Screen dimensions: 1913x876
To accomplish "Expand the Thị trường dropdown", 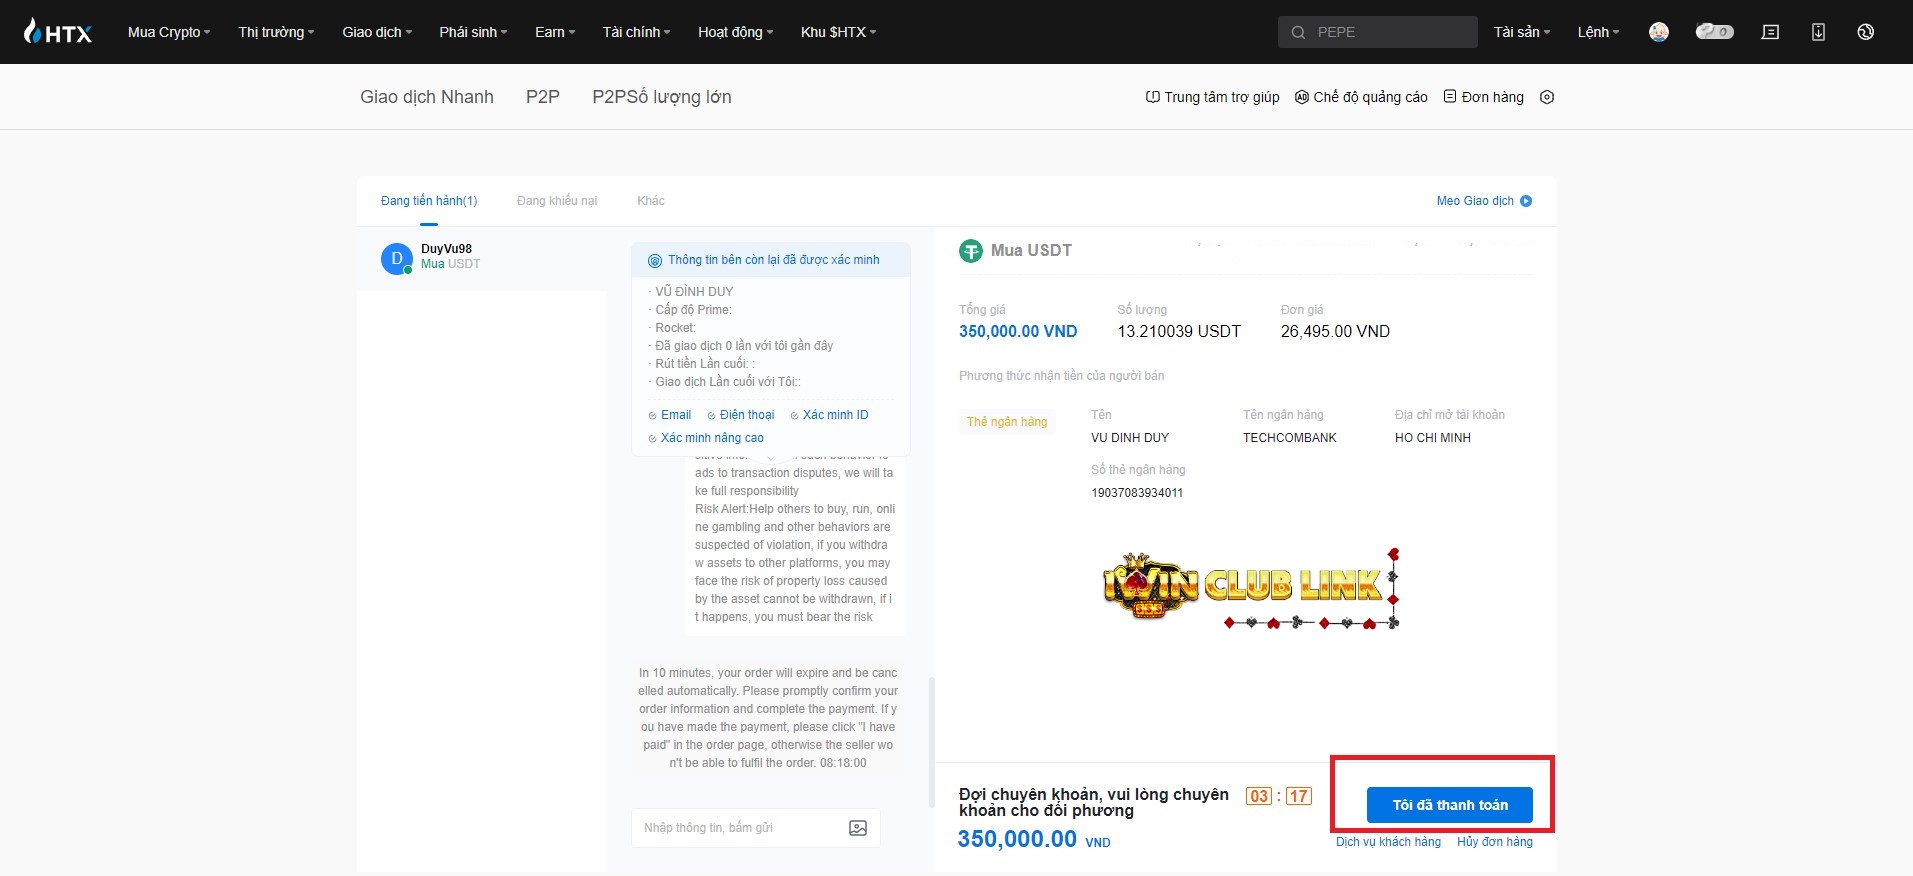I will tap(276, 32).
